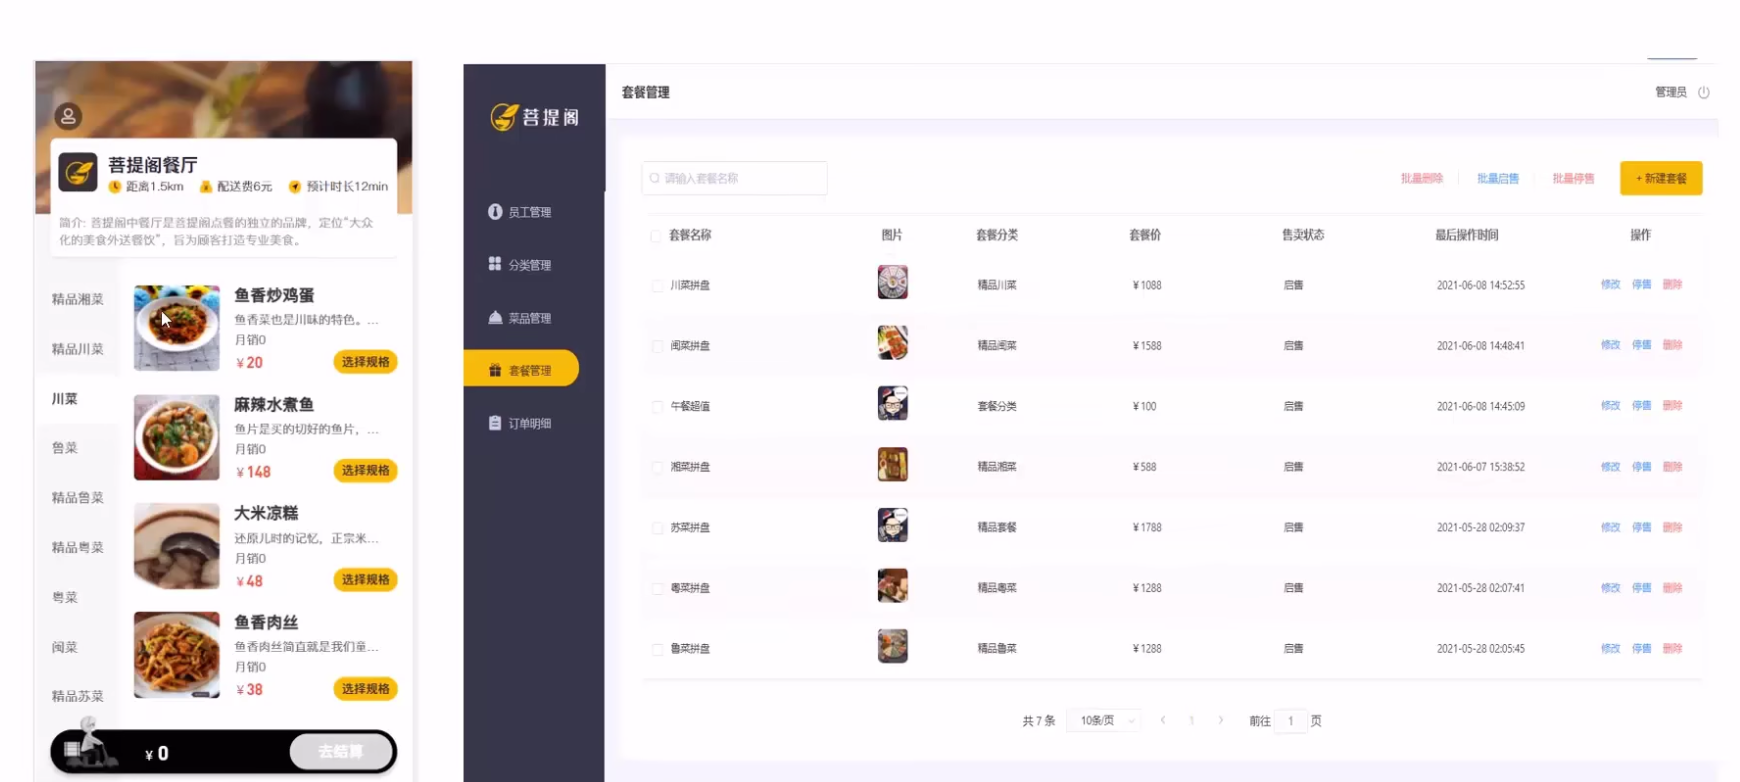This screenshot has height=782, width=1740.
Task: Open the user profile avatar icon
Action: [x=68, y=116]
